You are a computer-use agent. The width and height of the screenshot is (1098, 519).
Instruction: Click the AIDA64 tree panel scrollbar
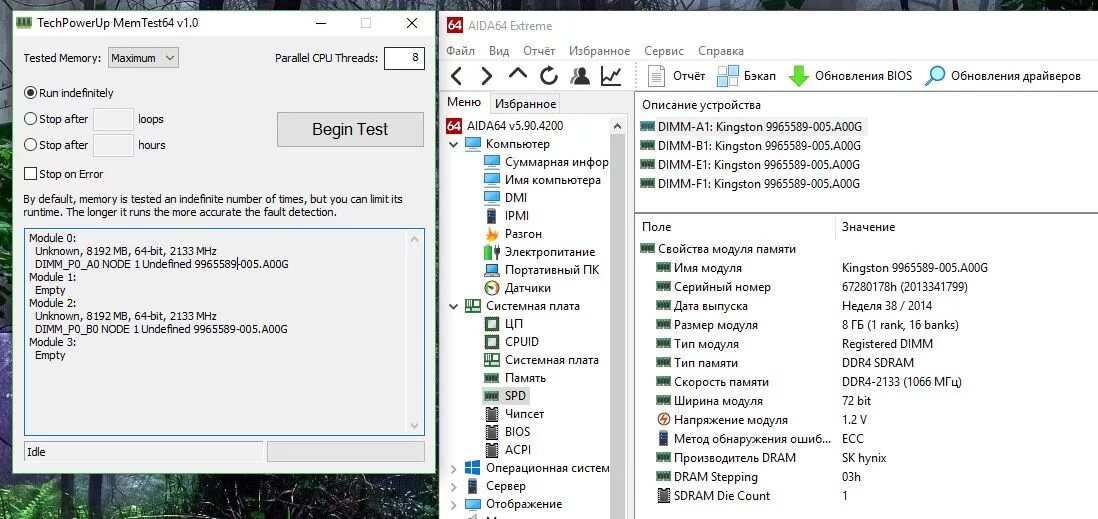pyautogui.click(x=618, y=319)
